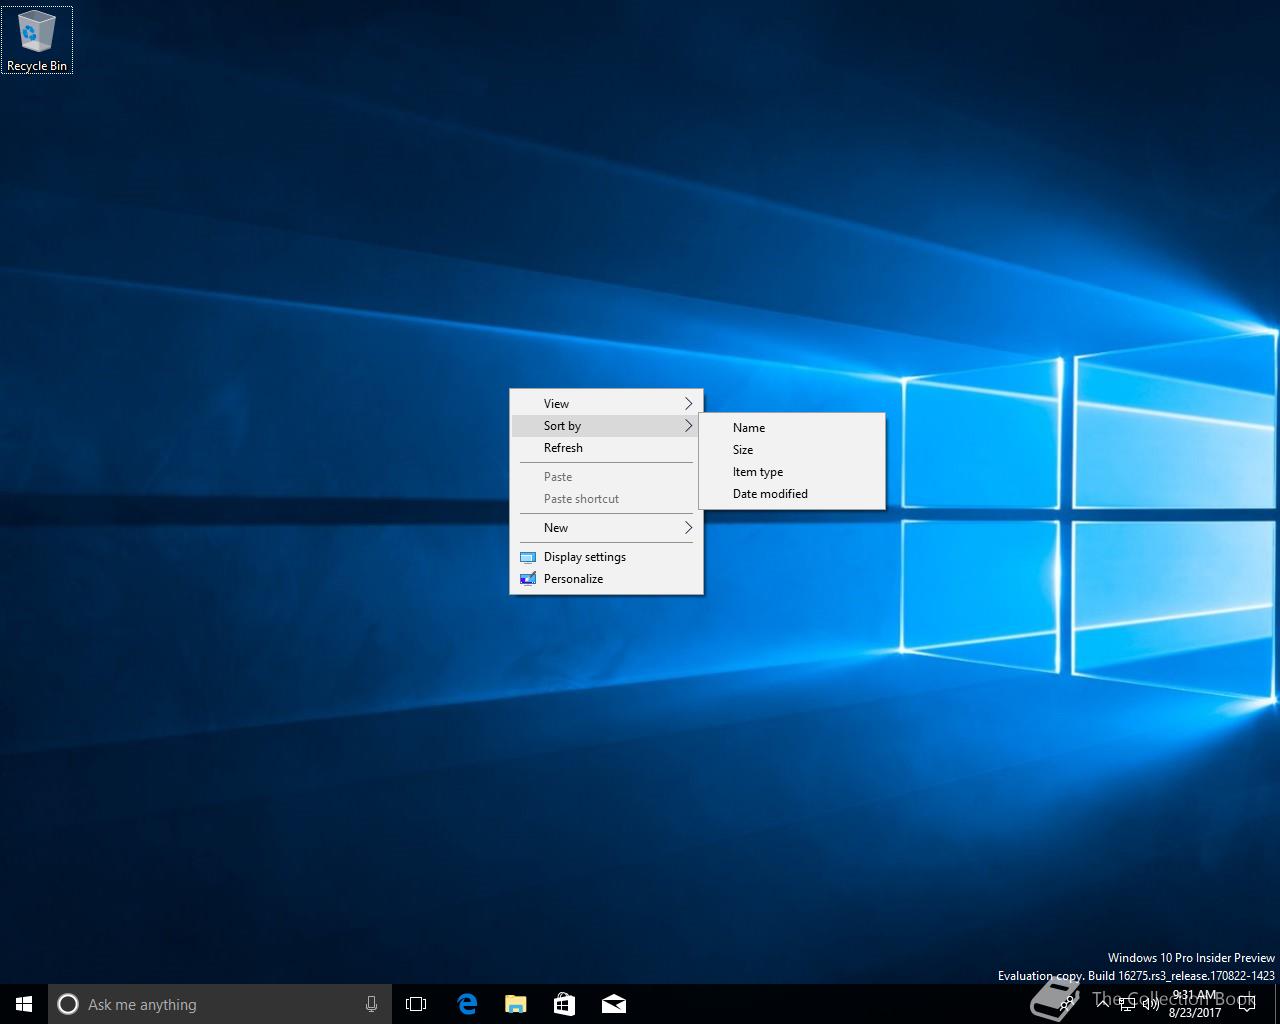
Task: Click the Cortana circle icon
Action: [68, 1004]
